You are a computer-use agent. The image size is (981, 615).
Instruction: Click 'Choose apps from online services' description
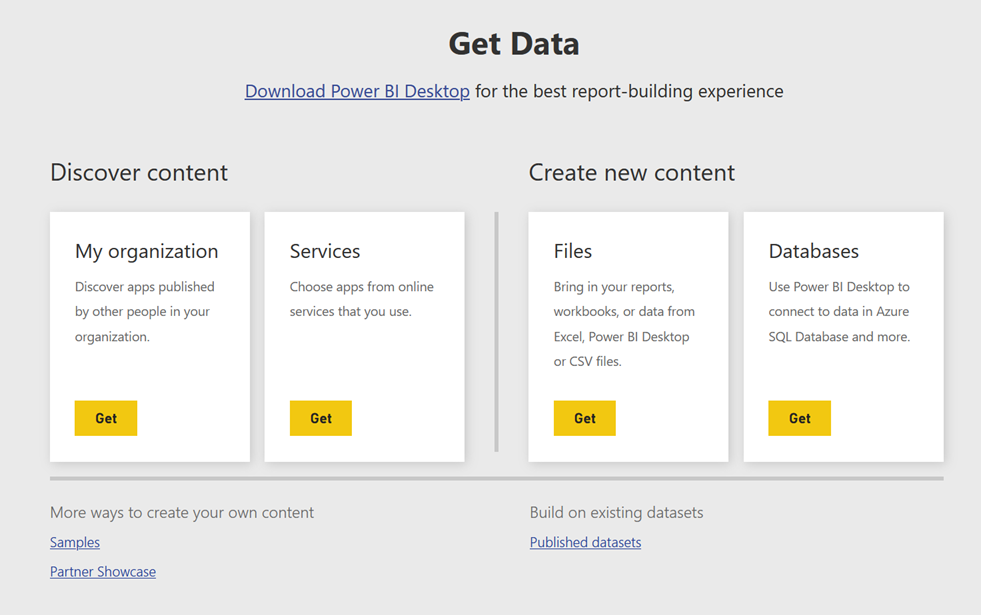(x=362, y=299)
